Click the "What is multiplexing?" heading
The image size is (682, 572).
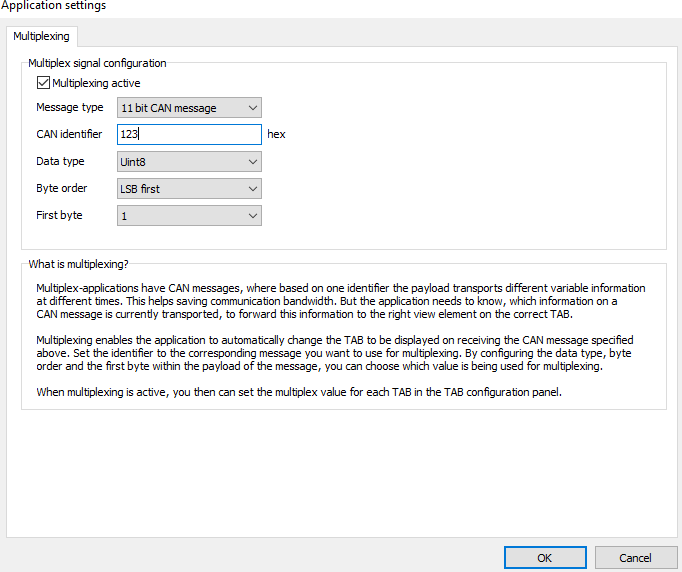(x=78, y=264)
